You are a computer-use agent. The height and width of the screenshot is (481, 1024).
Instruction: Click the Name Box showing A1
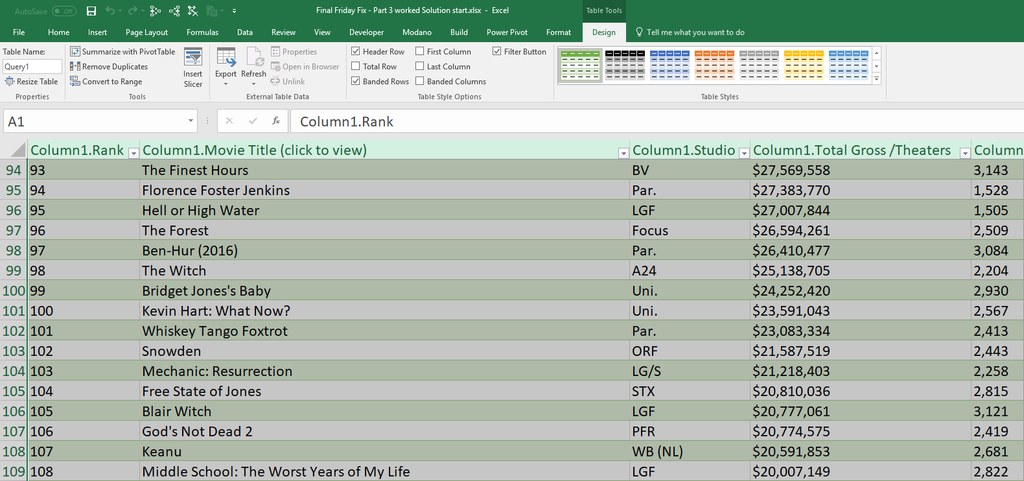(x=95, y=121)
